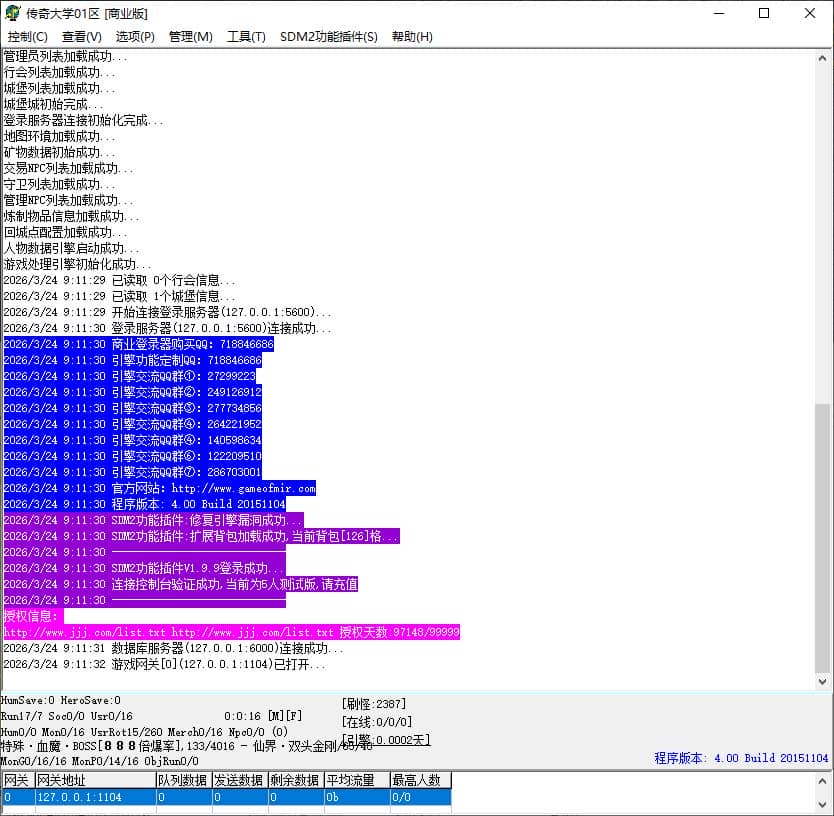Open the SDM2功能插件(S) menu
This screenshot has width=834, height=816.
(x=329, y=37)
